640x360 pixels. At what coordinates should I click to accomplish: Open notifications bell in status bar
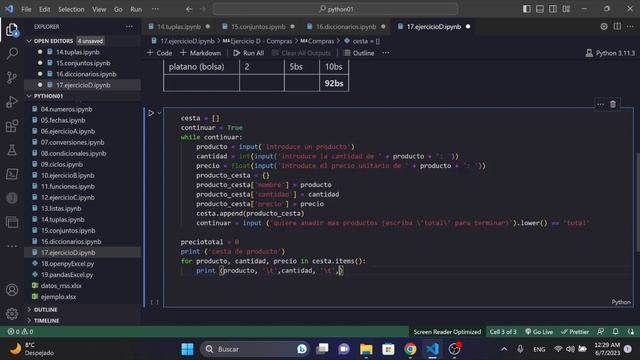616,331
